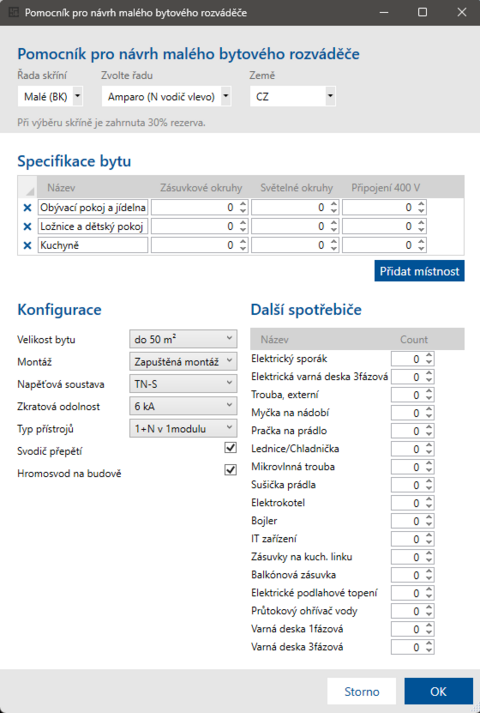Screen dimensions: 480x713
Task: Click the Zásuvkové okruhy column header
Action: [200, 187]
